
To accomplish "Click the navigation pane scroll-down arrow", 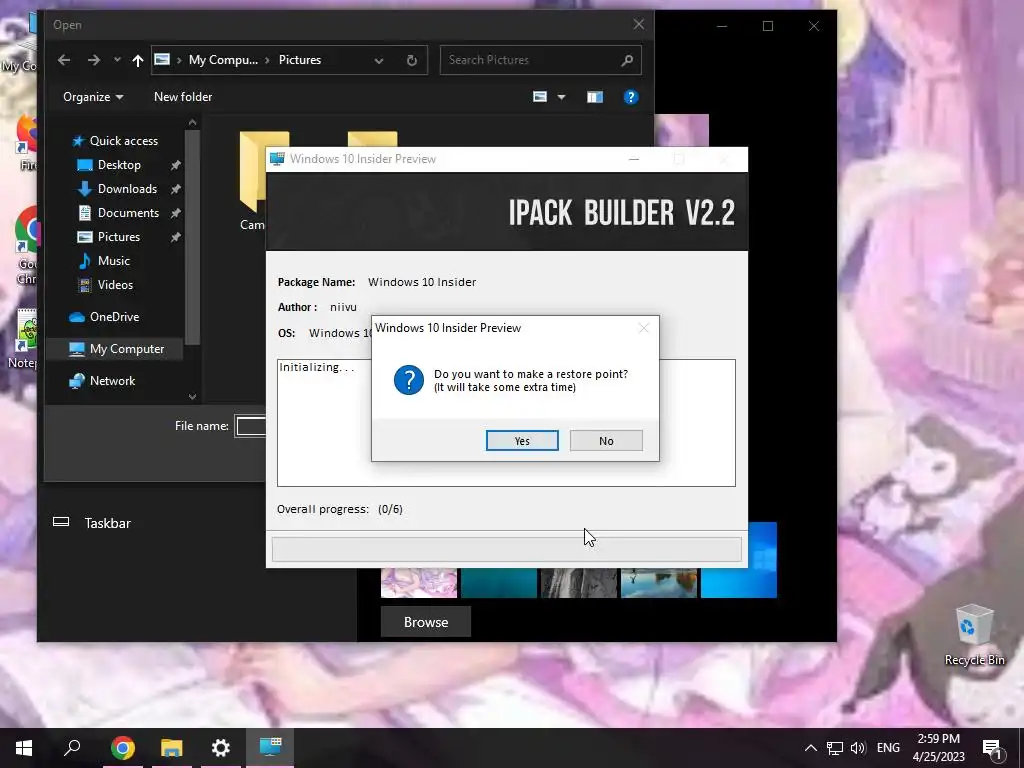I will pos(192,396).
